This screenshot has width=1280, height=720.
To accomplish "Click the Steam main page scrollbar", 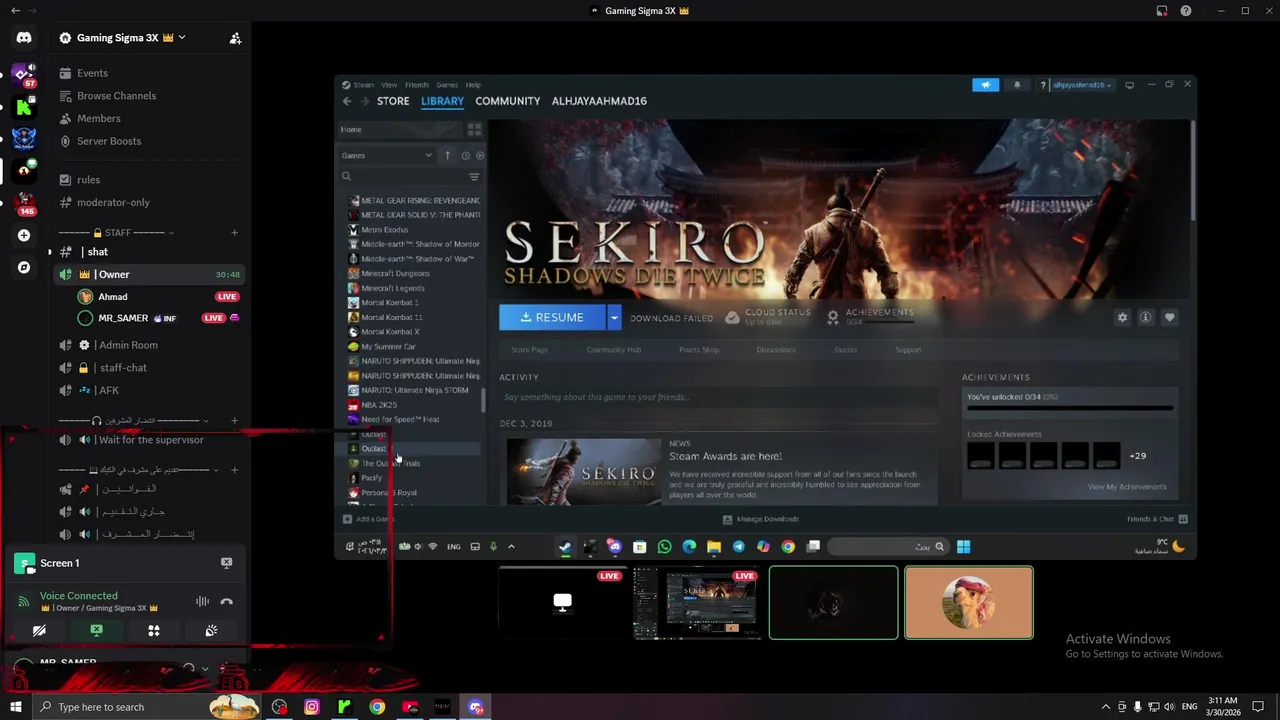I will [x=1191, y=170].
